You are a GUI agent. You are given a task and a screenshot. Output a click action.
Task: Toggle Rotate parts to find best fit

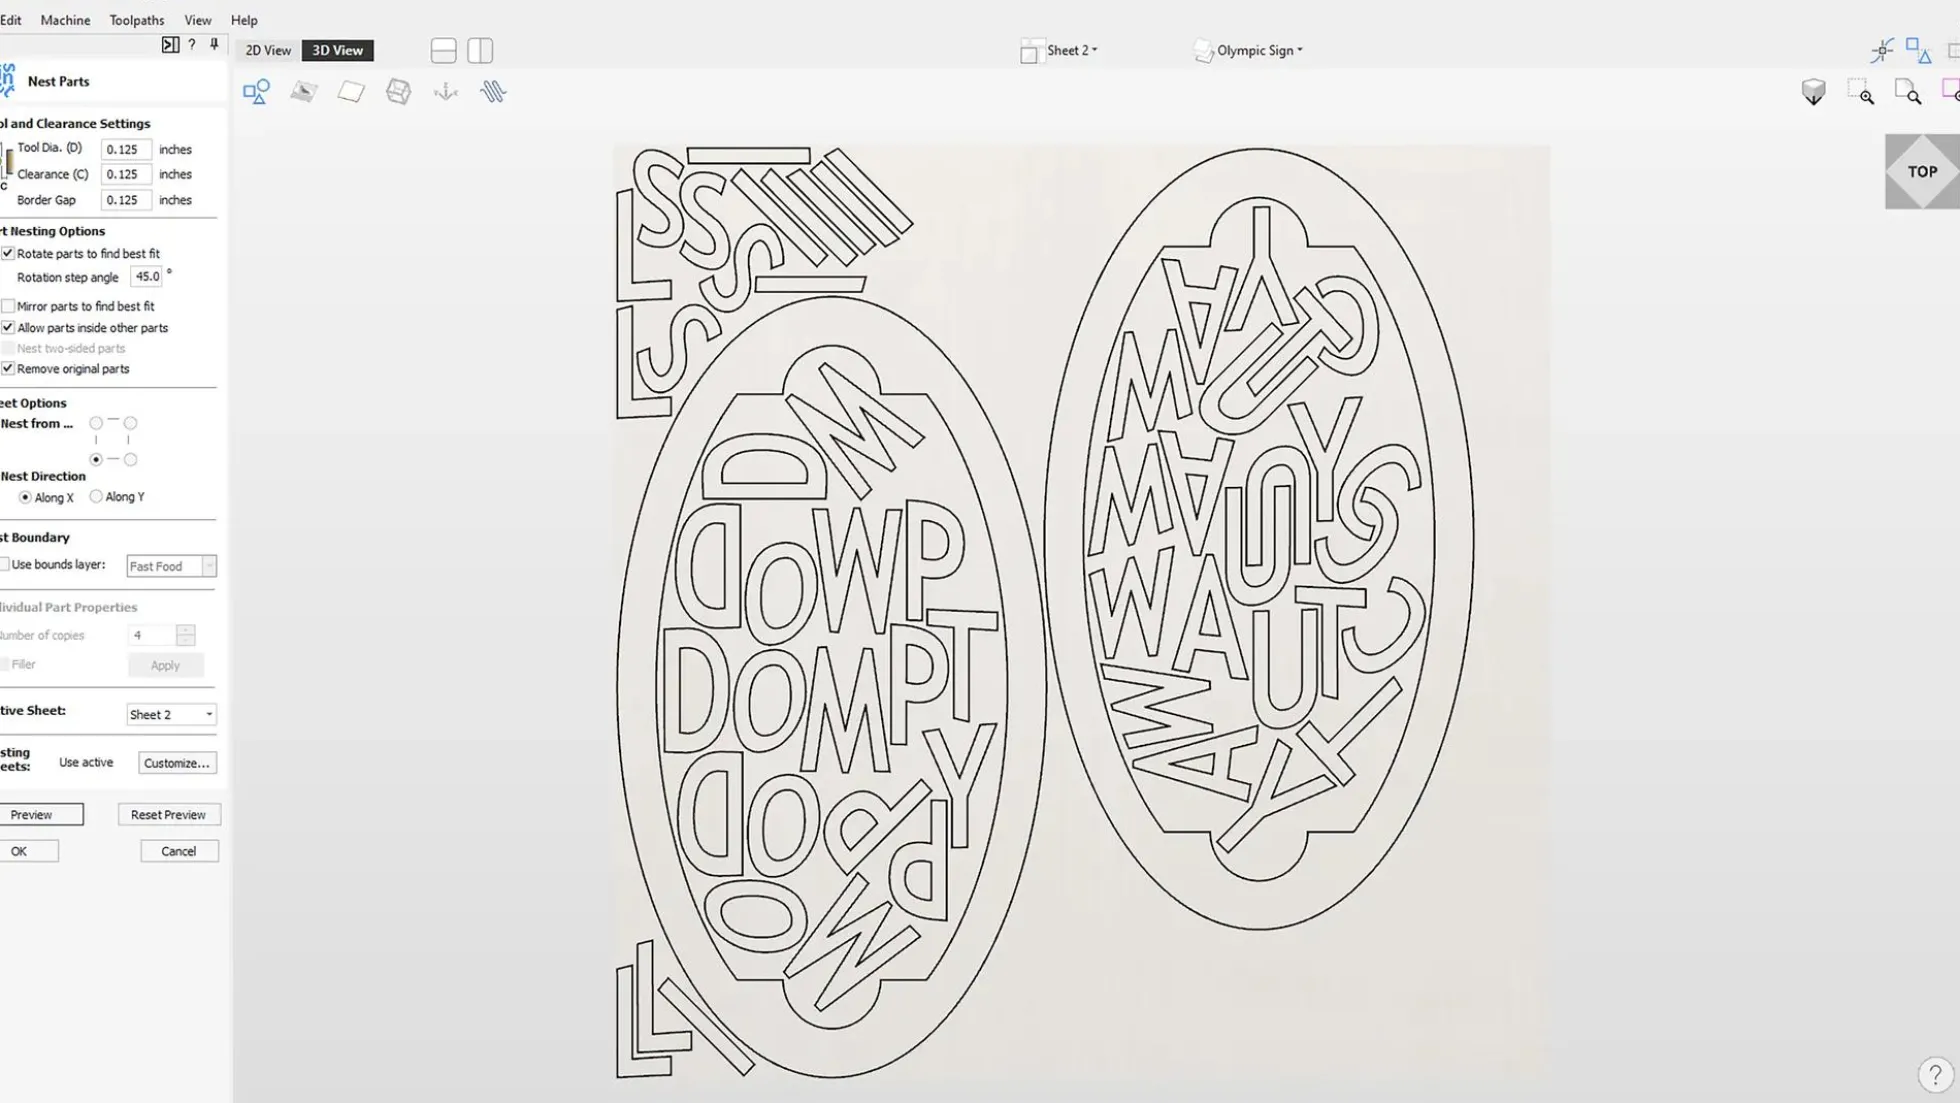pos(8,254)
